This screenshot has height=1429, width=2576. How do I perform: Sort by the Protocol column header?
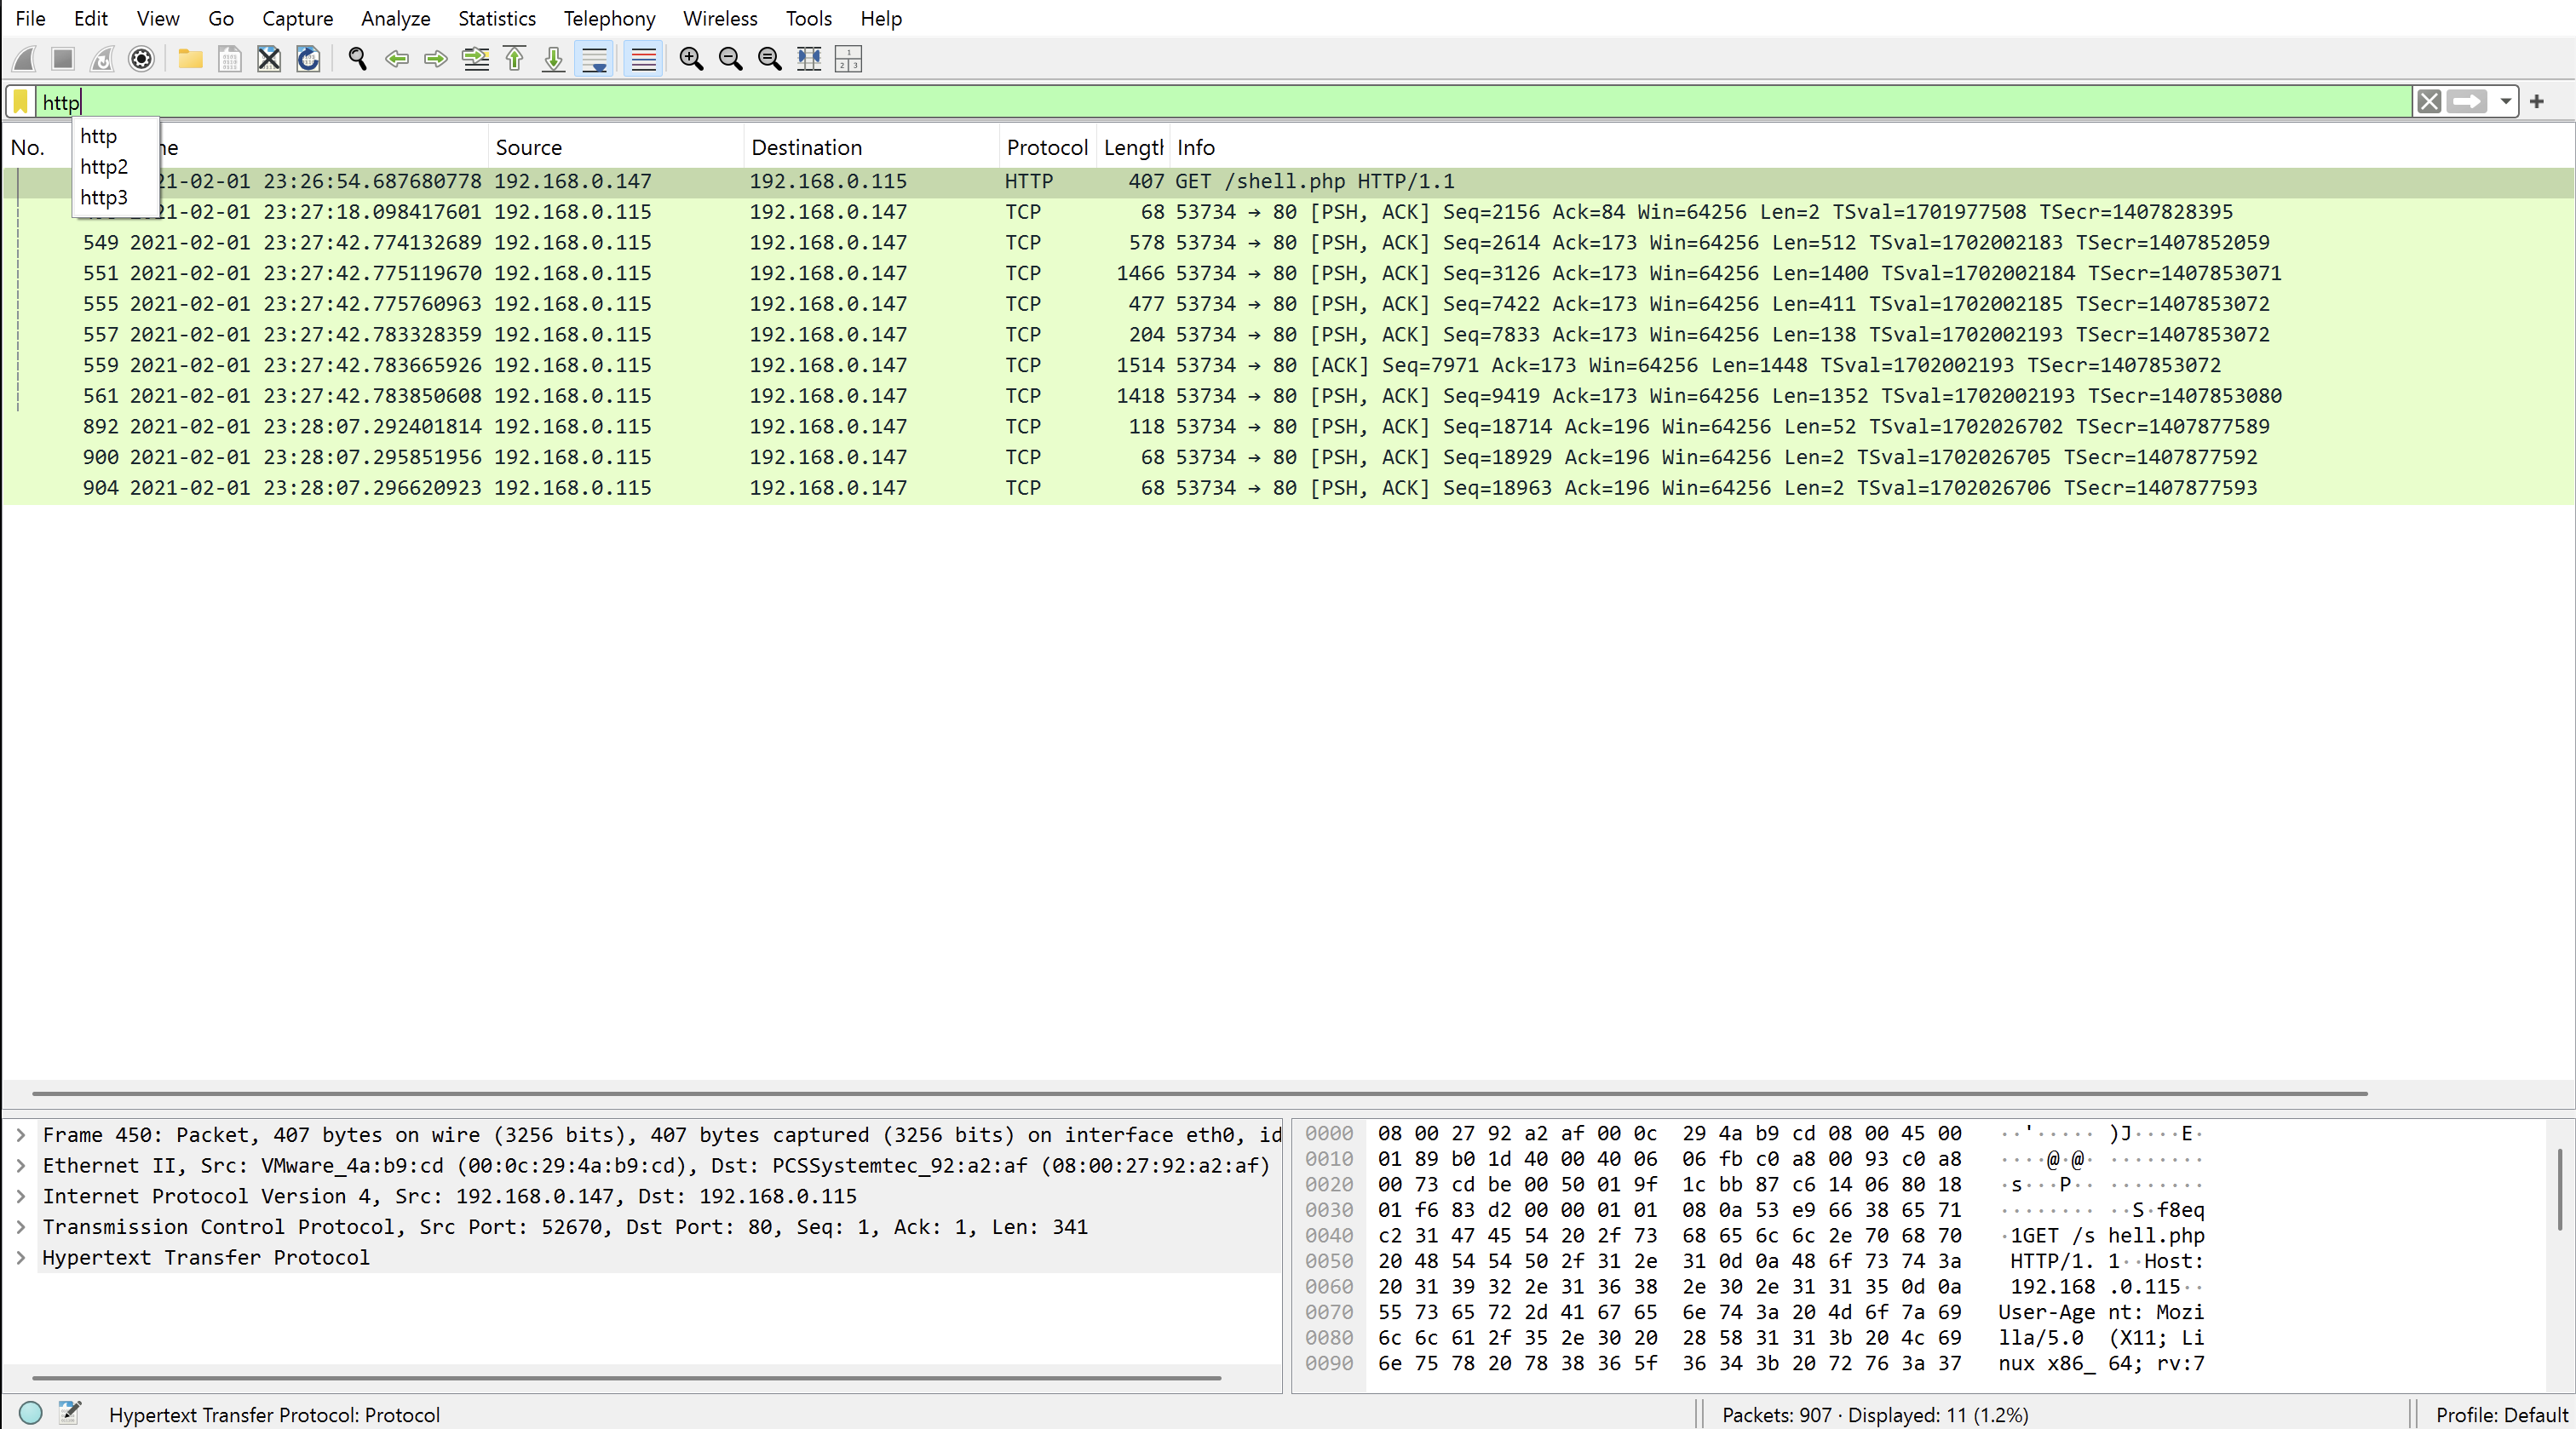[x=1047, y=147]
